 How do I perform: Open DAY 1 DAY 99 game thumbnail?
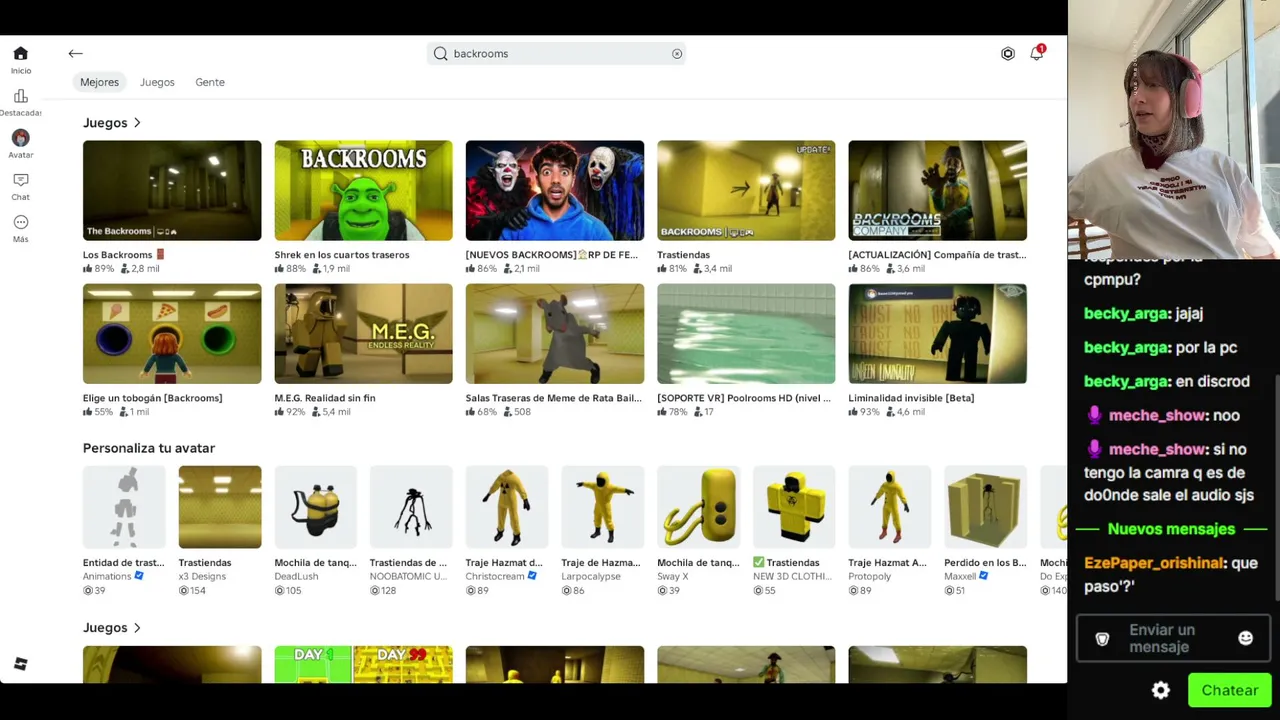pyautogui.click(x=363, y=665)
